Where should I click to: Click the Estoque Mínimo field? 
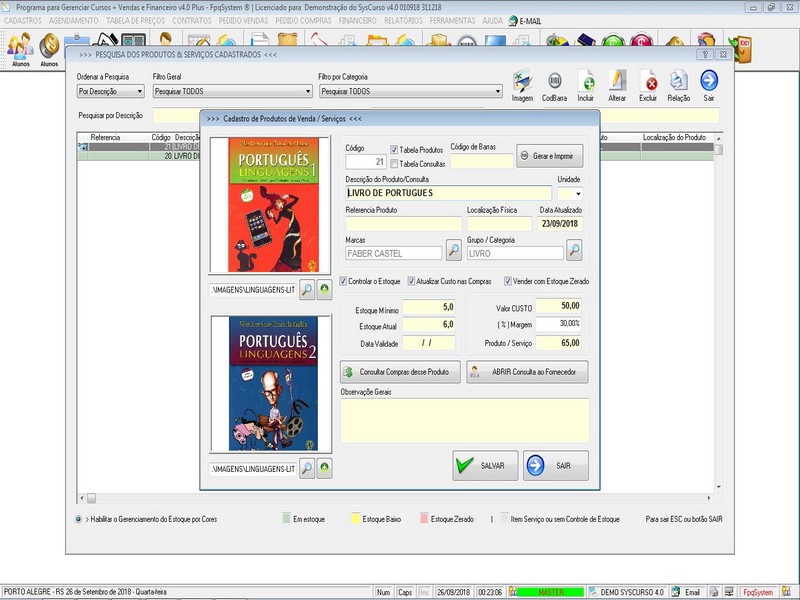tap(429, 307)
